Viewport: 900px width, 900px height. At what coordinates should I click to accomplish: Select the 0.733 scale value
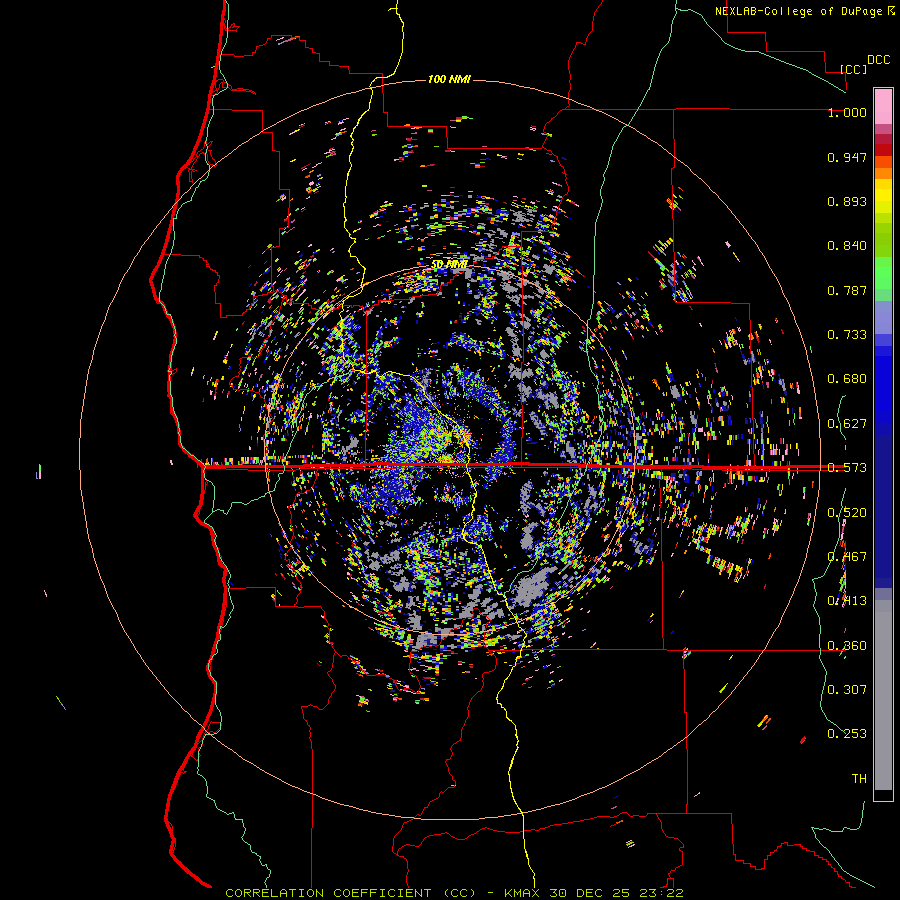847,335
